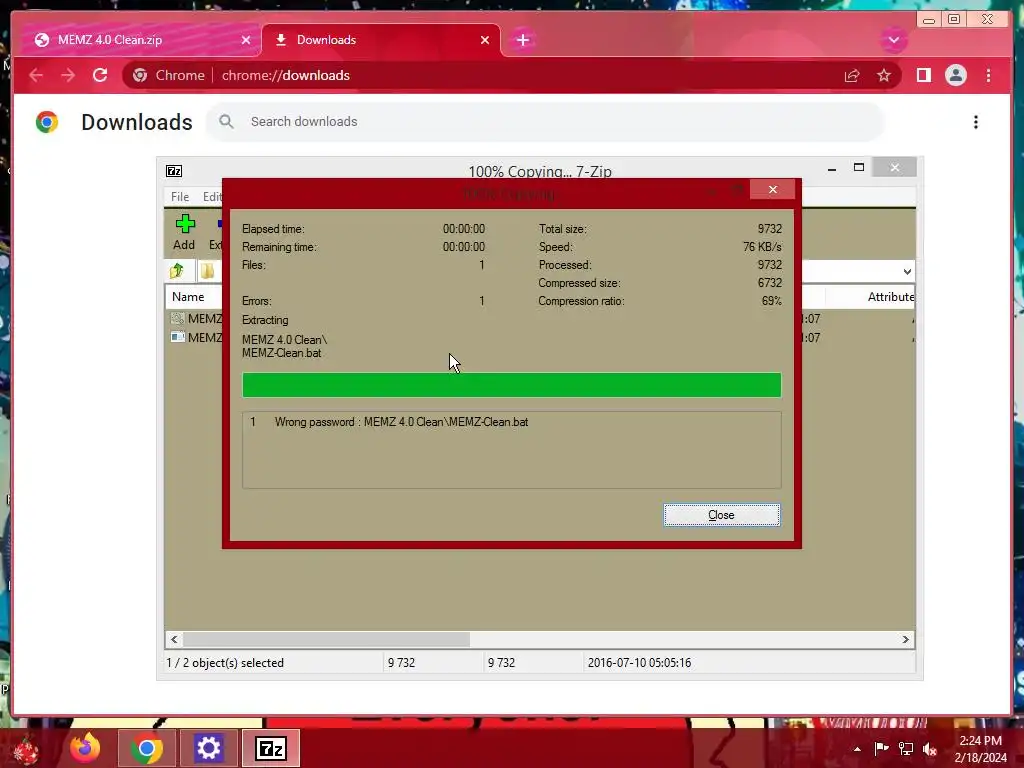The height and width of the screenshot is (768, 1024).
Task: Click Chrome logo on Downloads page
Action: 47,122
